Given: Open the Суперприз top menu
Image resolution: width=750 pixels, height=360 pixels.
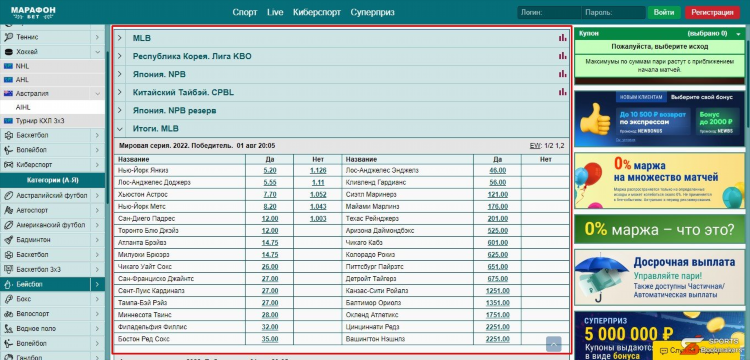Looking at the screenshot, I should [x=373, y=12].
